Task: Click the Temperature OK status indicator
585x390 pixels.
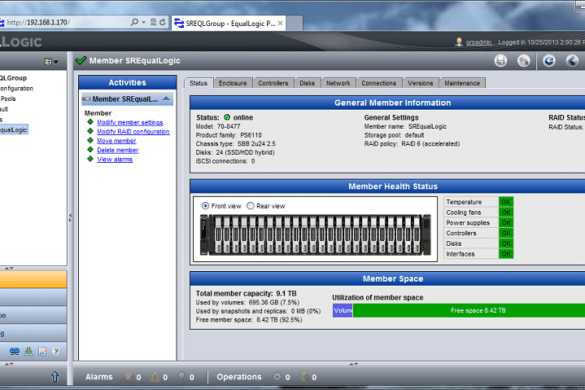Action: point(506,202)
